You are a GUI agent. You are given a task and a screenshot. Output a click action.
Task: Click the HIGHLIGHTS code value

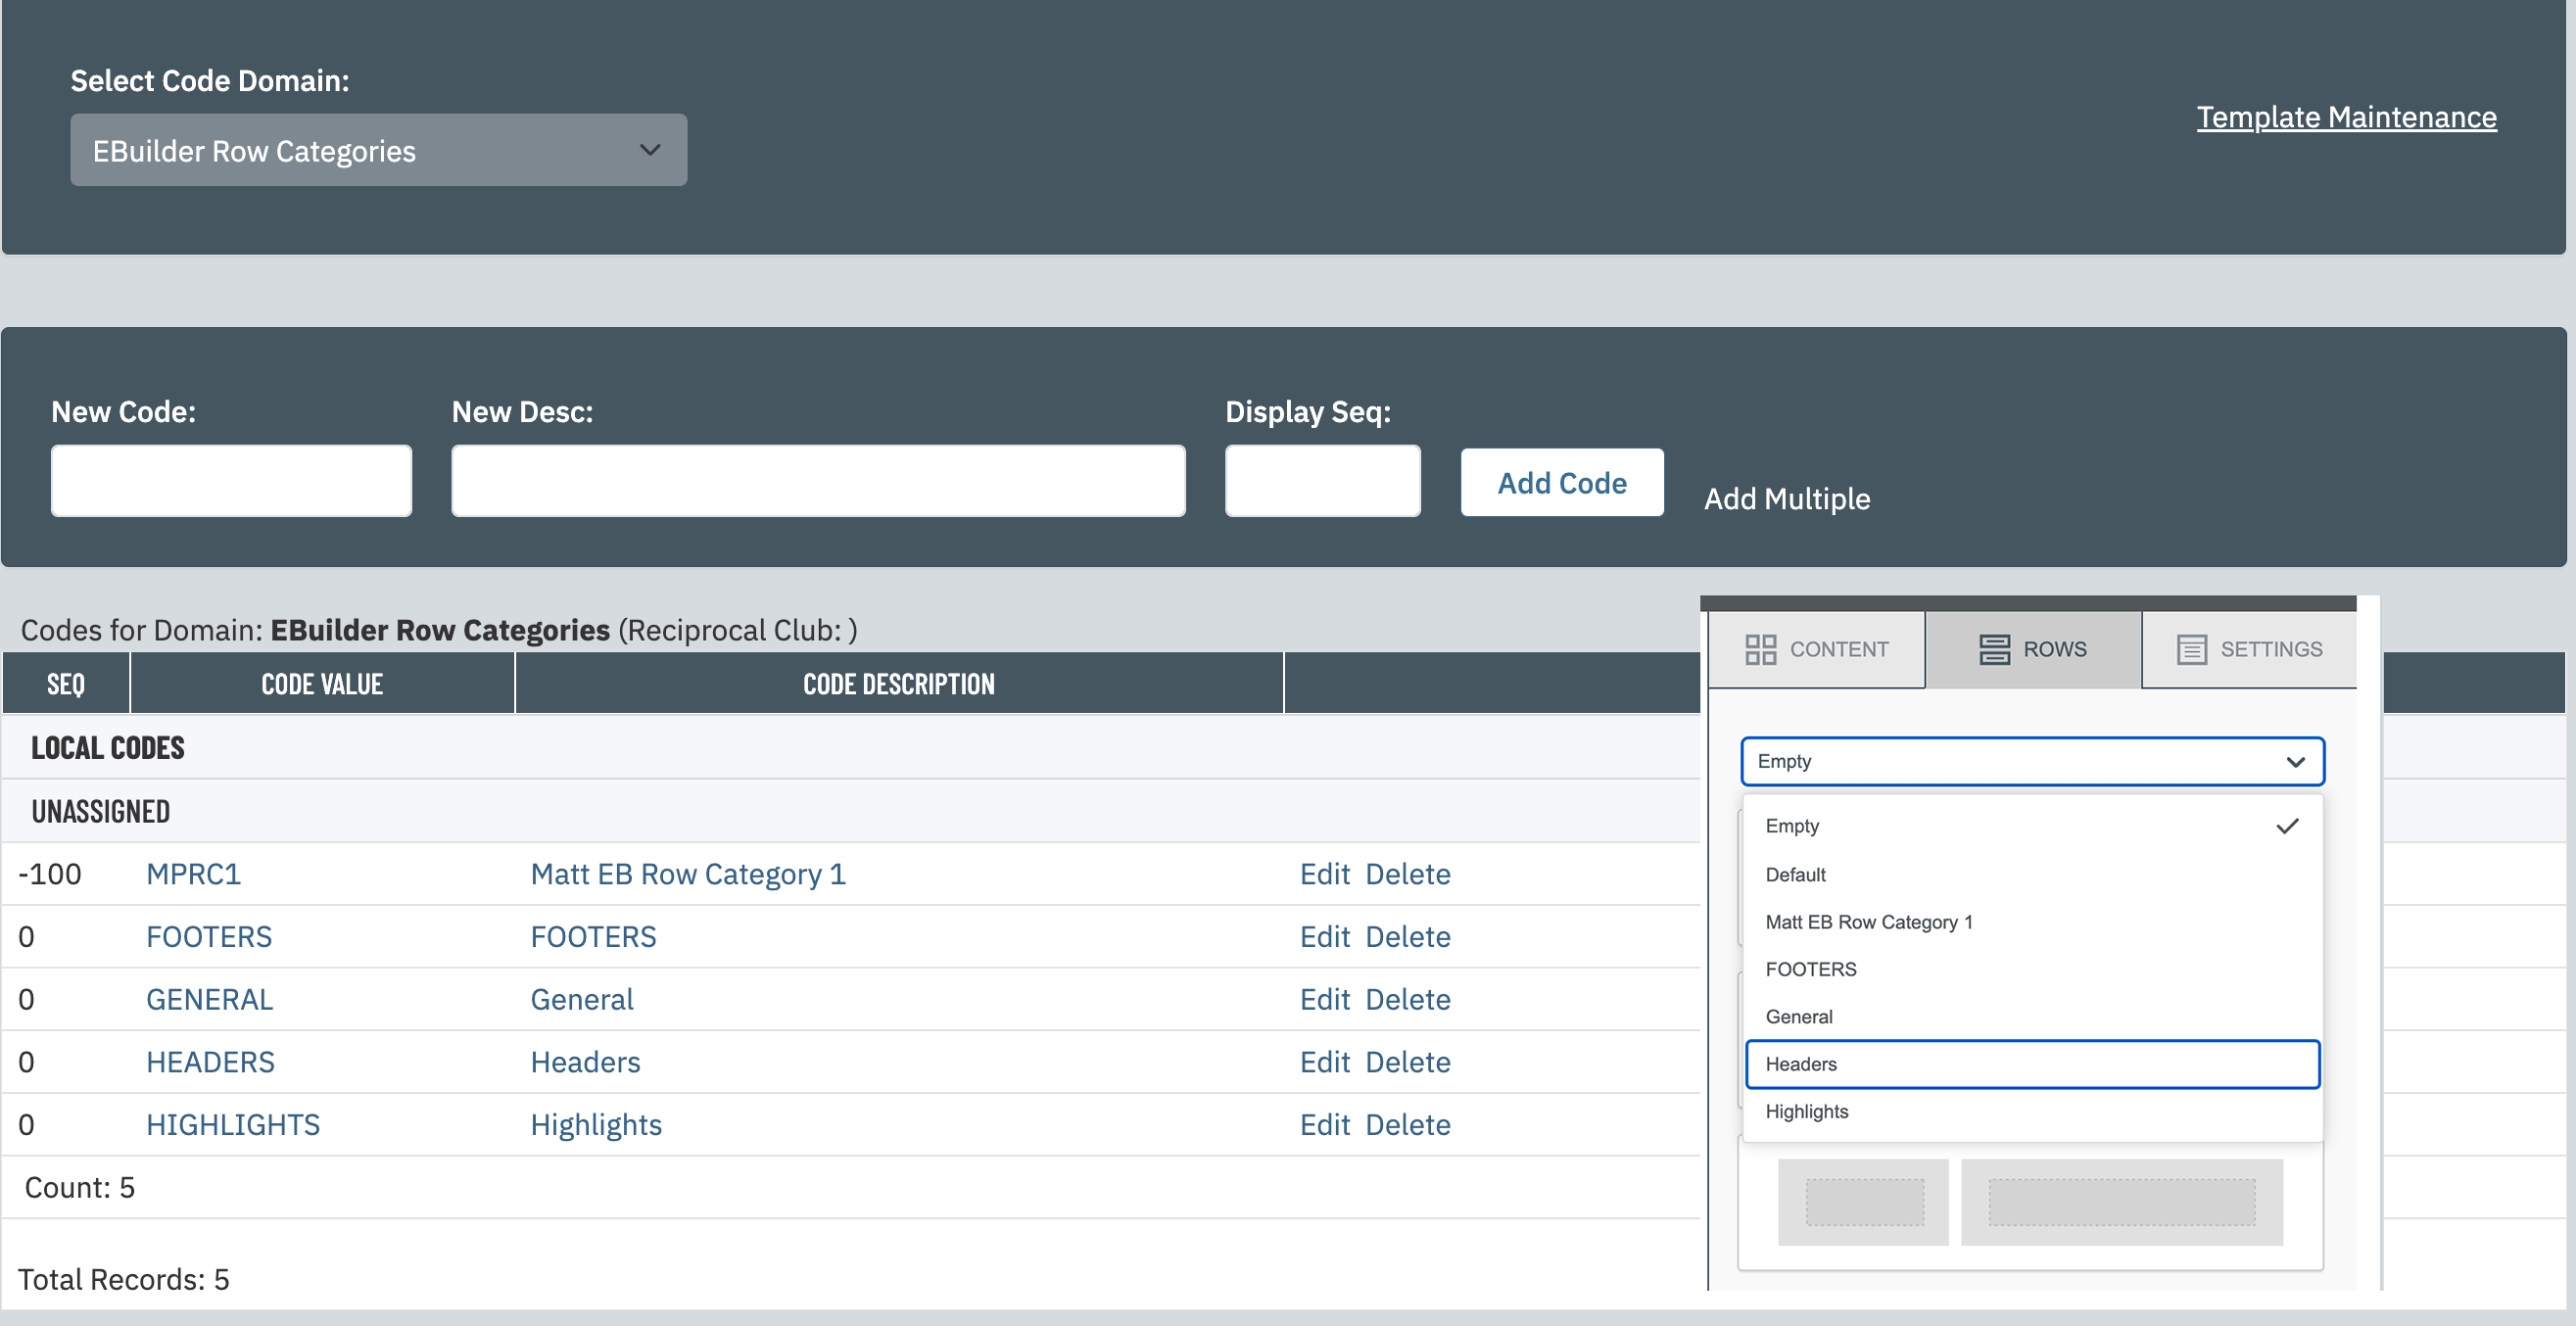point(233,1125)
